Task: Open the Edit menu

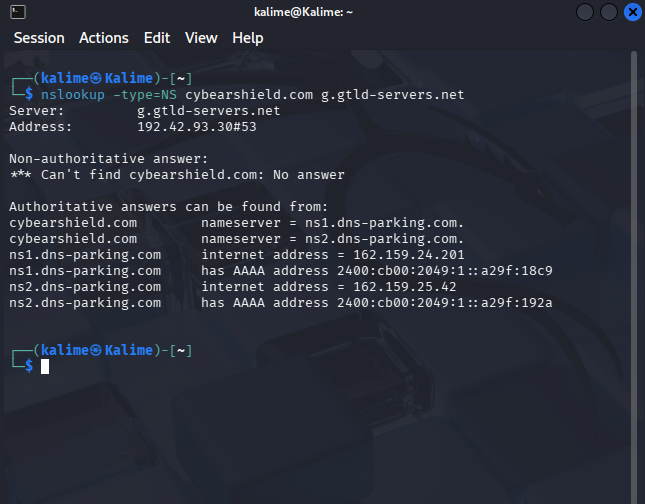Action: (156, 38)
